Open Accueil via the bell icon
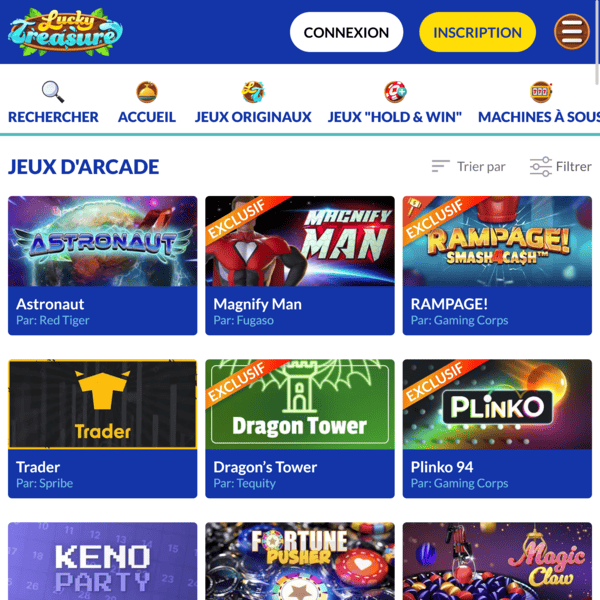 coord(147,92)
